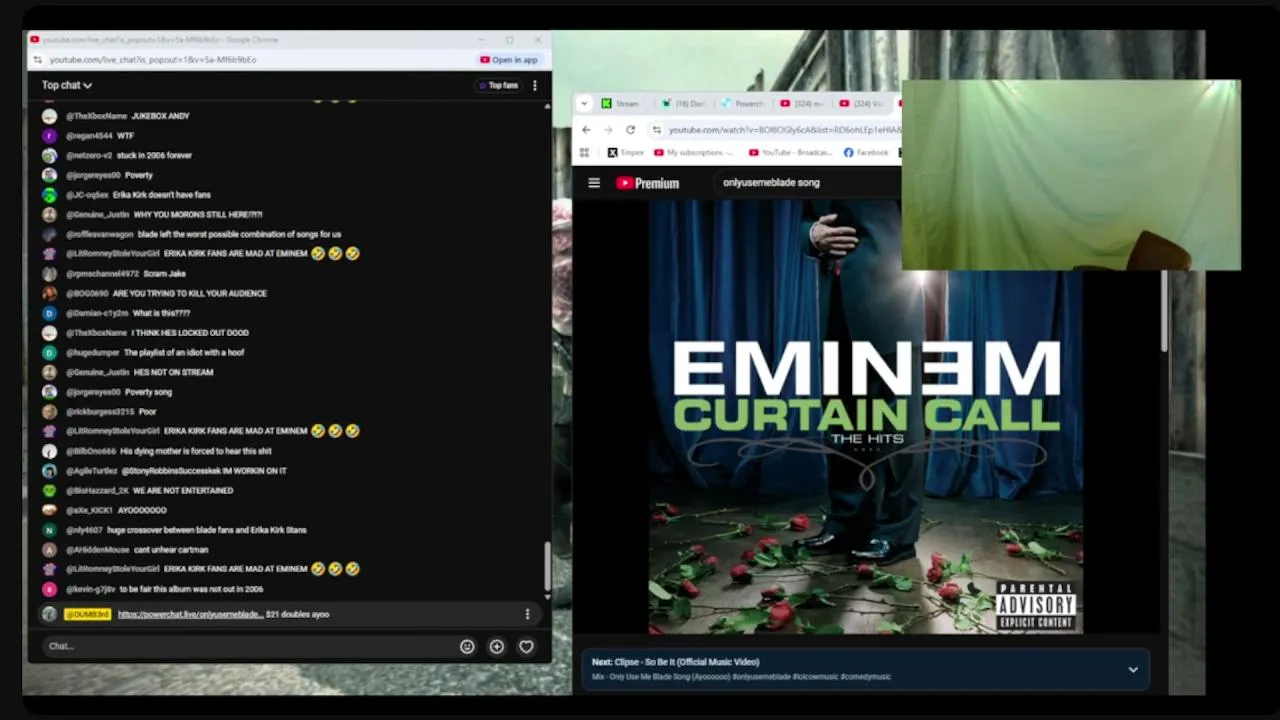Image resolution: width=1280 pixels, height=720 pixels.
Task: Click message 'ARE YOU TRYING TO KILL YOUR AUDIENCE'
Action: pyautogui.click(x=190, y=293)
